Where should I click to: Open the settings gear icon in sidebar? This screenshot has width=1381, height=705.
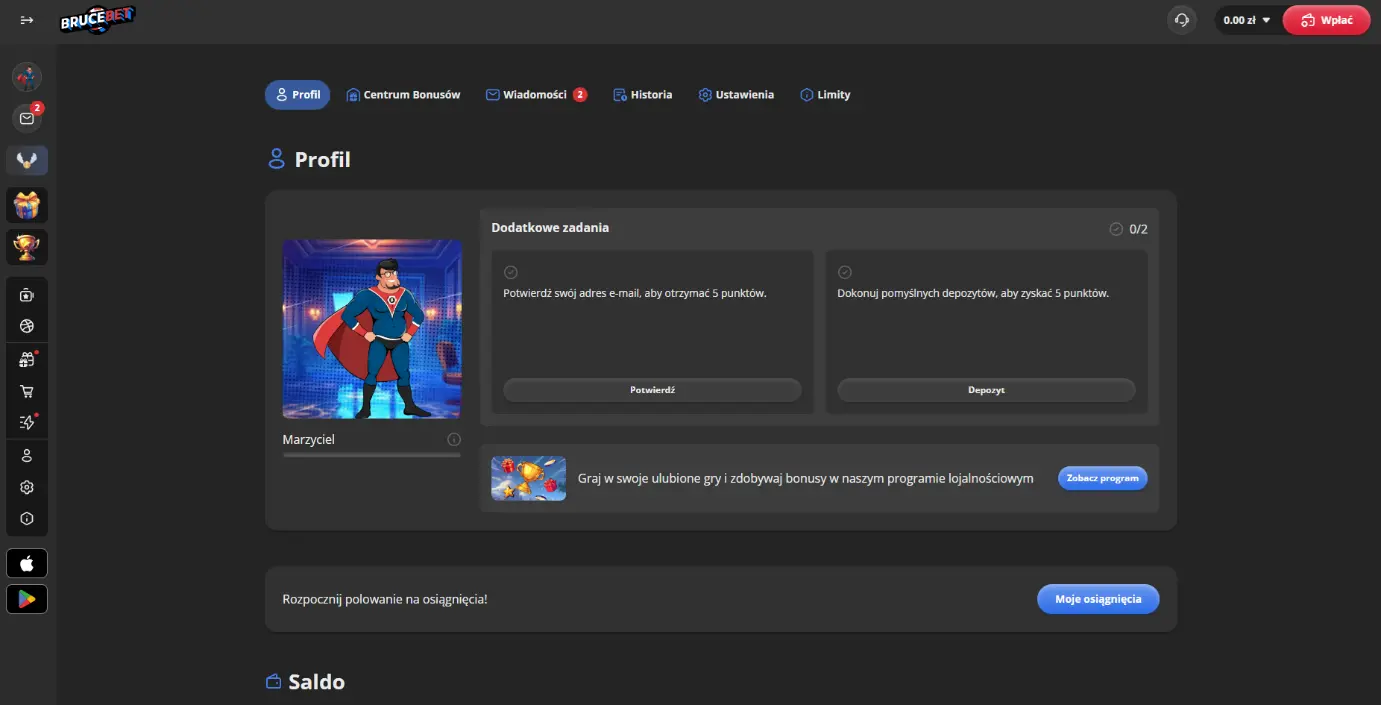[x=27, y=487]
